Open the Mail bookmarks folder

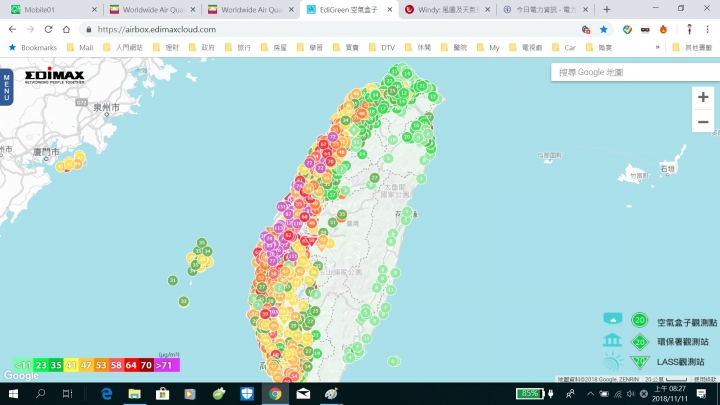pos(80,47)
